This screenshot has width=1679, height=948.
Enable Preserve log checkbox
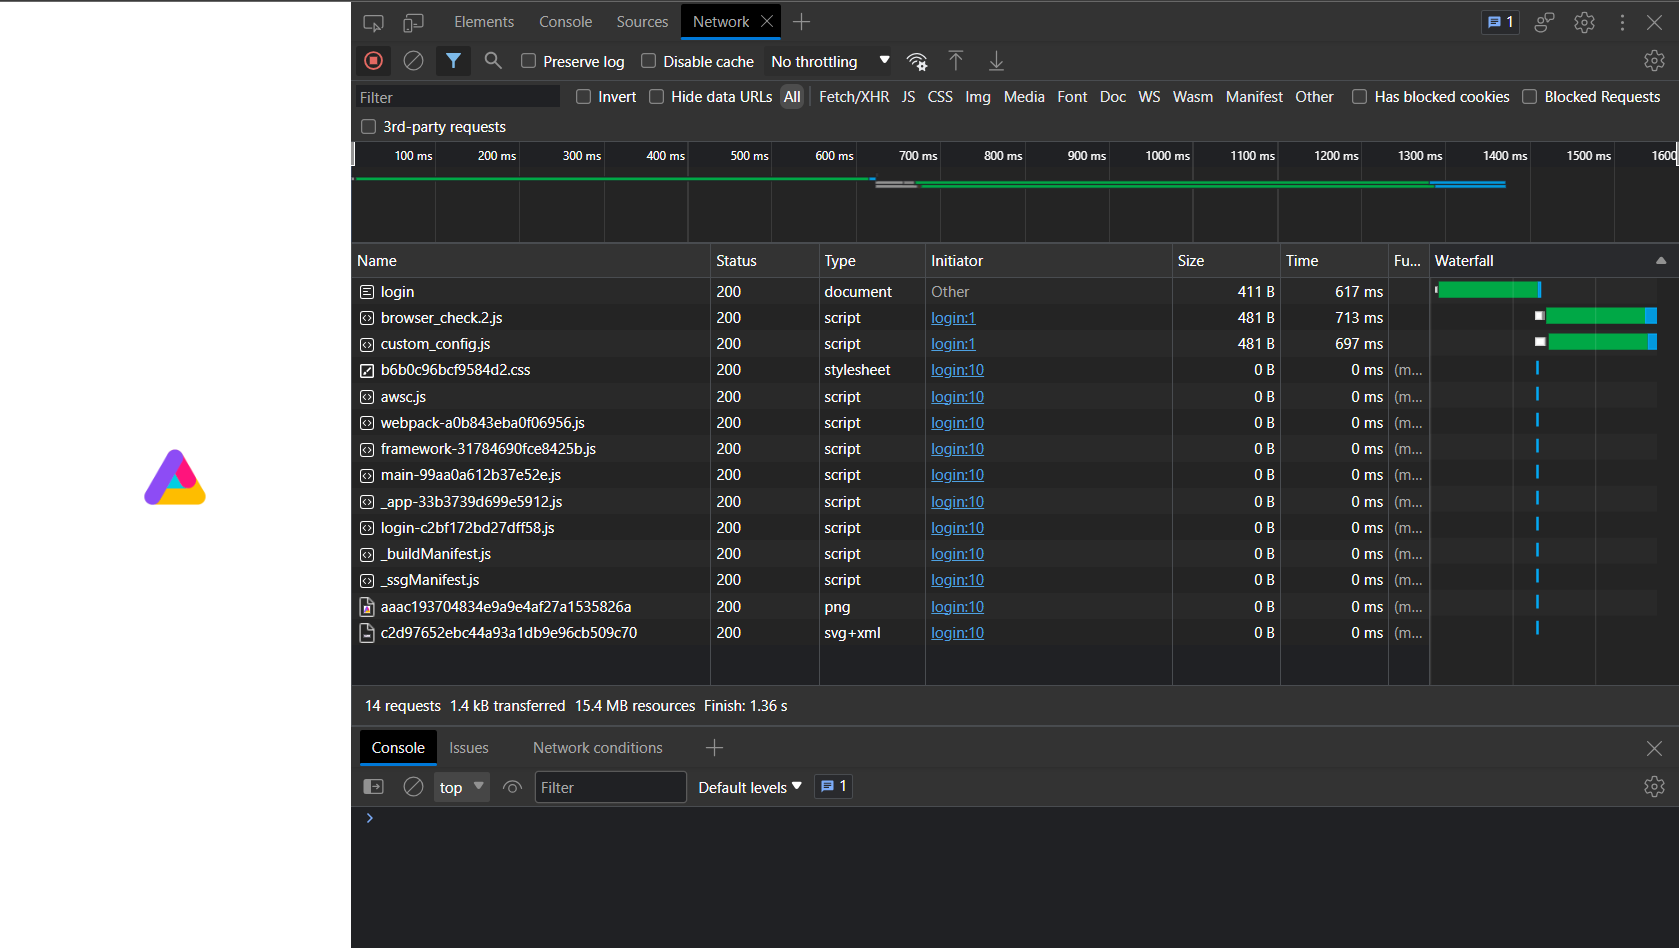pyautogui.click(x=529, y=61)
